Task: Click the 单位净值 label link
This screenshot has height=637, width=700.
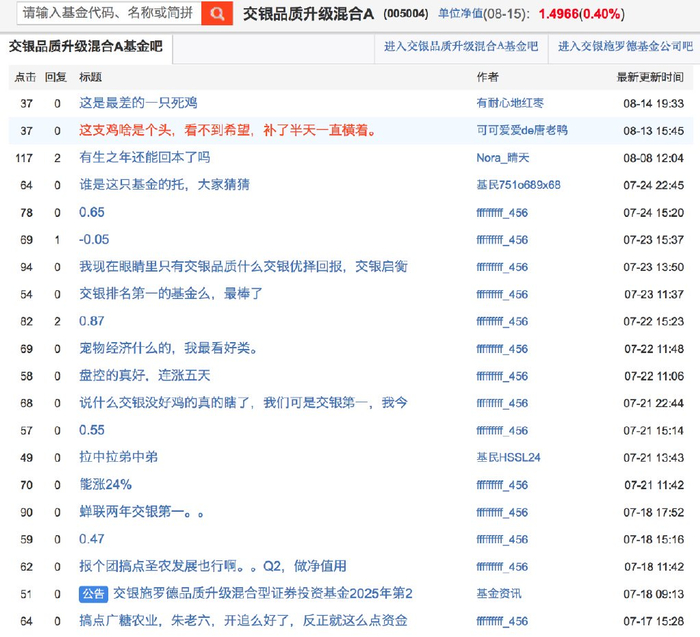Action: (x=460, y=14)
